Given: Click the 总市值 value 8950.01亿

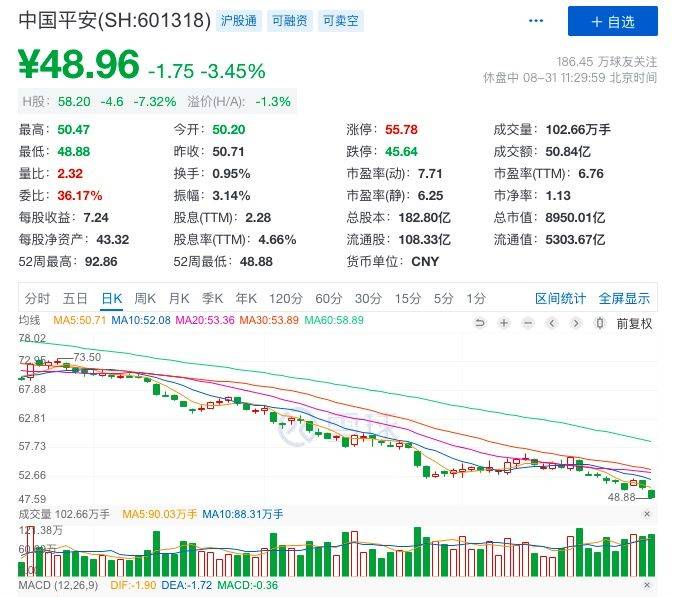Looking at the screenshot, I should click(x=575, y=218).
